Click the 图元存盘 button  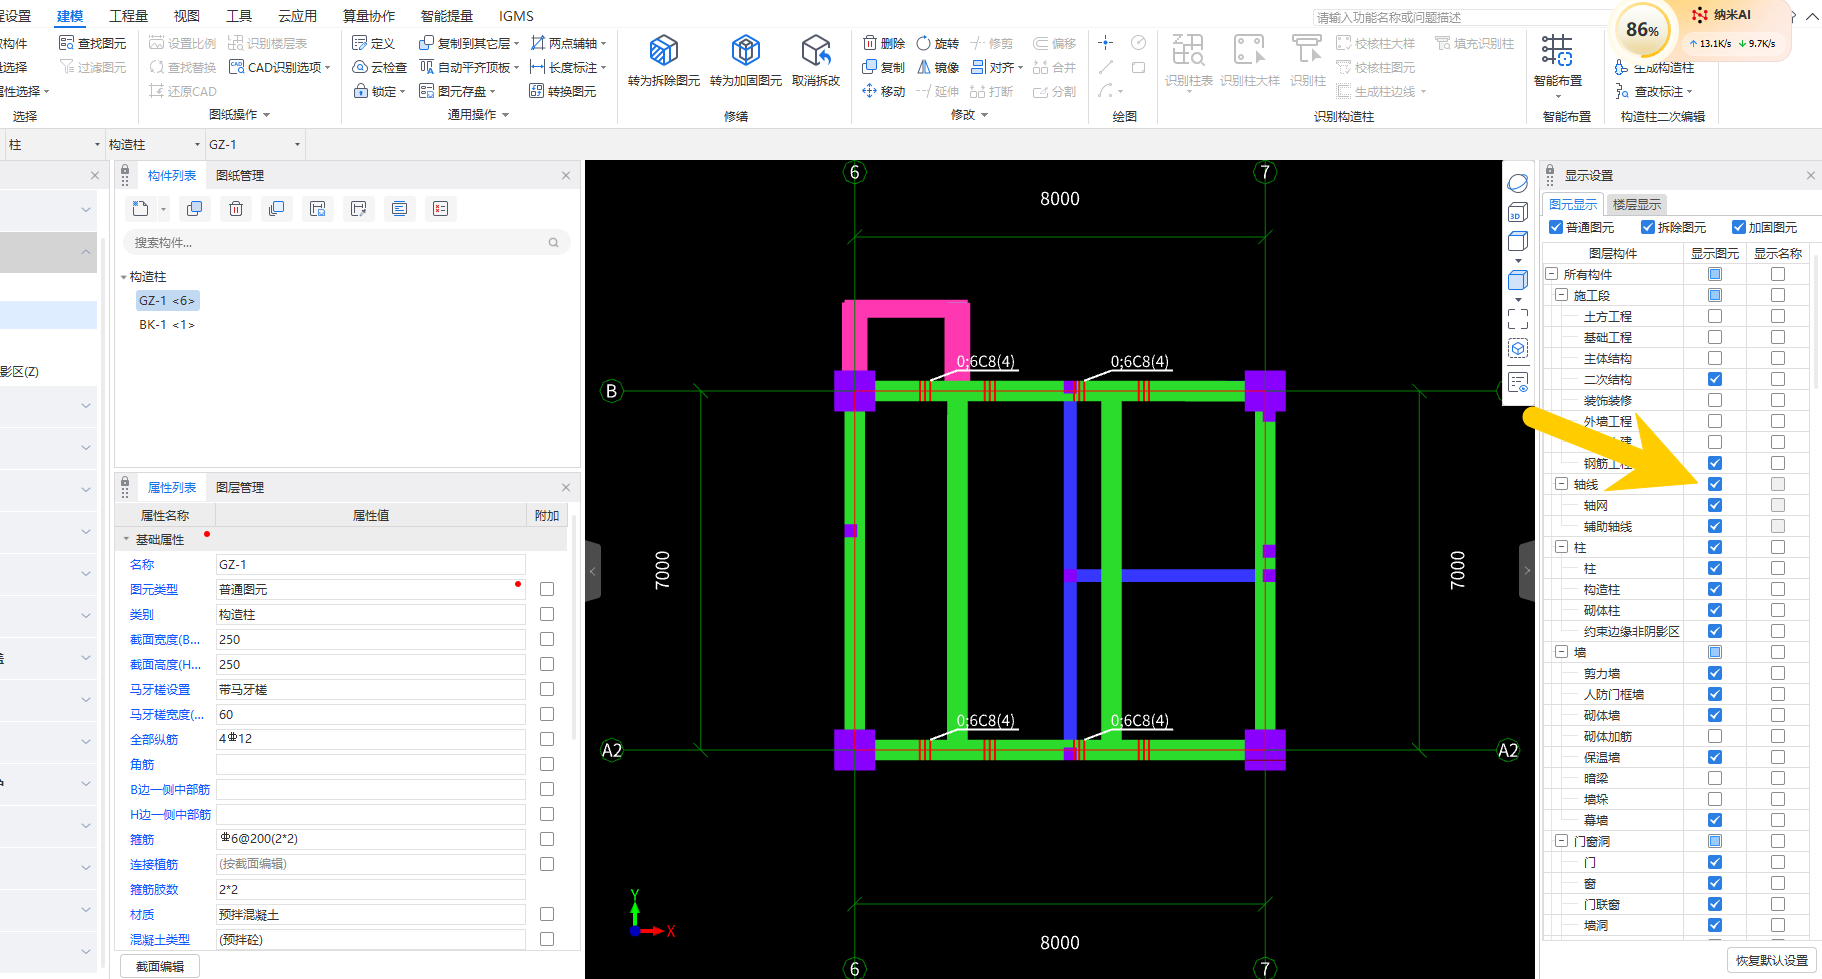pos(457,91)
